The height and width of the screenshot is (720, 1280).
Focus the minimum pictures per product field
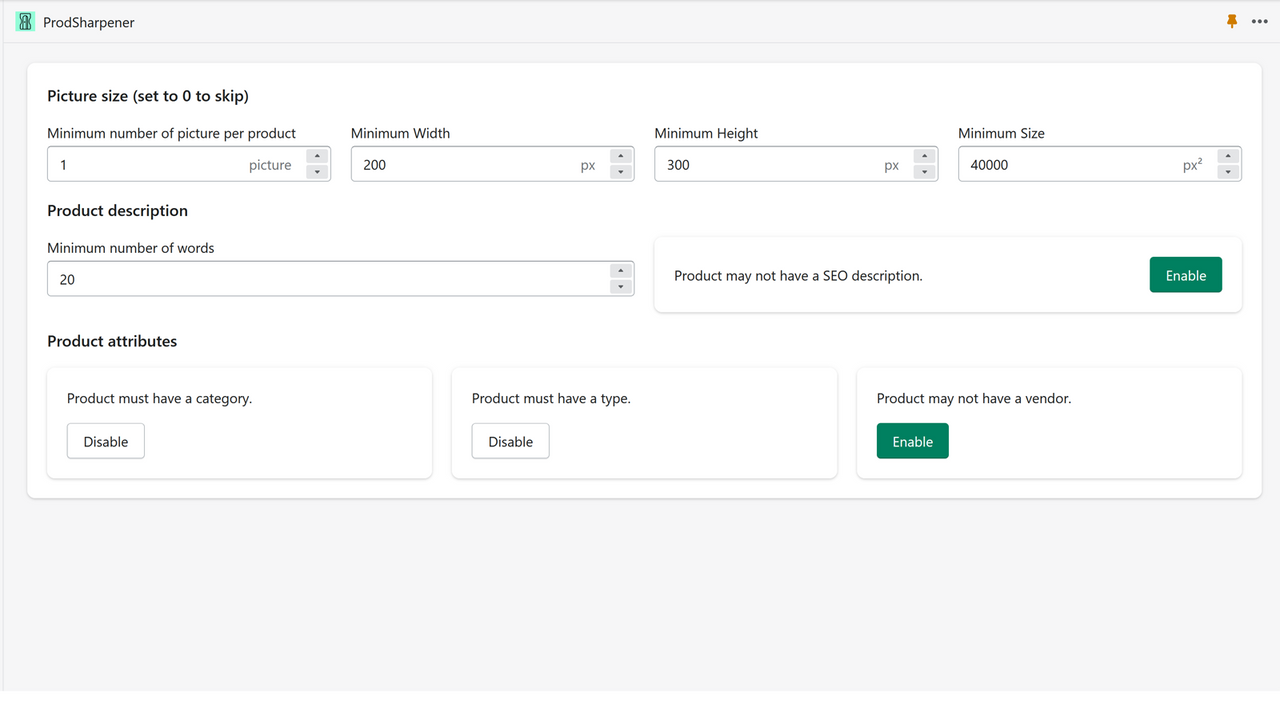point(189,165)
